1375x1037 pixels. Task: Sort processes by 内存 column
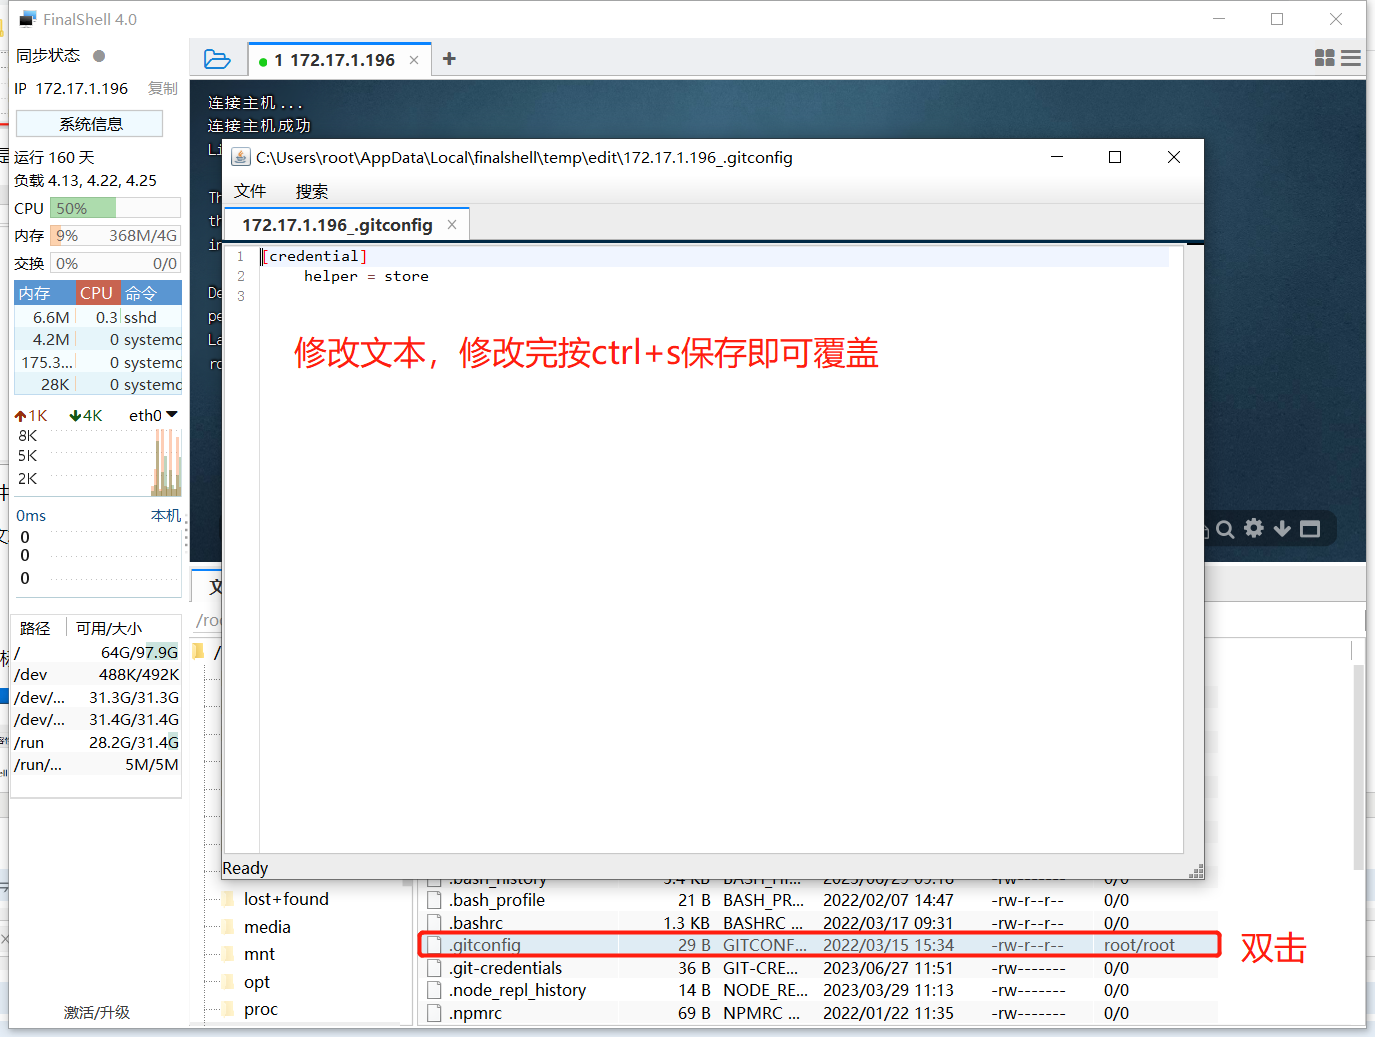click(x=45, y=293)
